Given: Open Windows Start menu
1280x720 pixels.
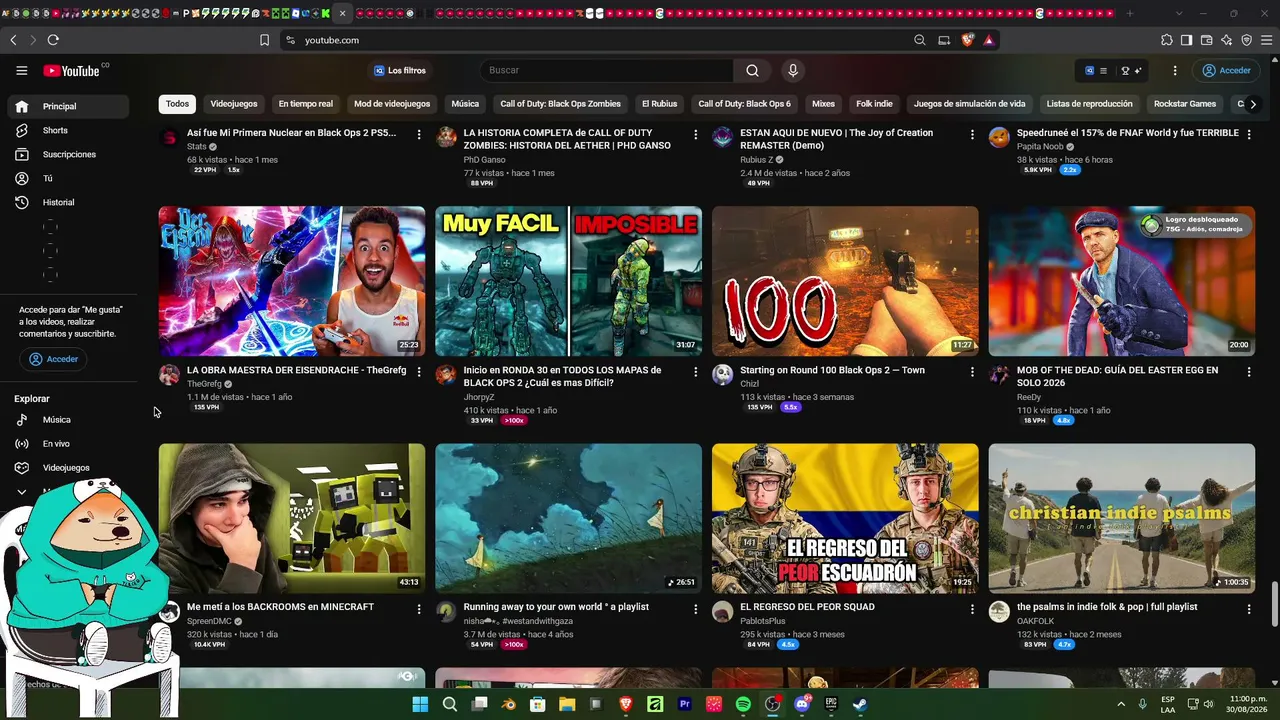Looking at the screenshot, I should tap(420, 704).
